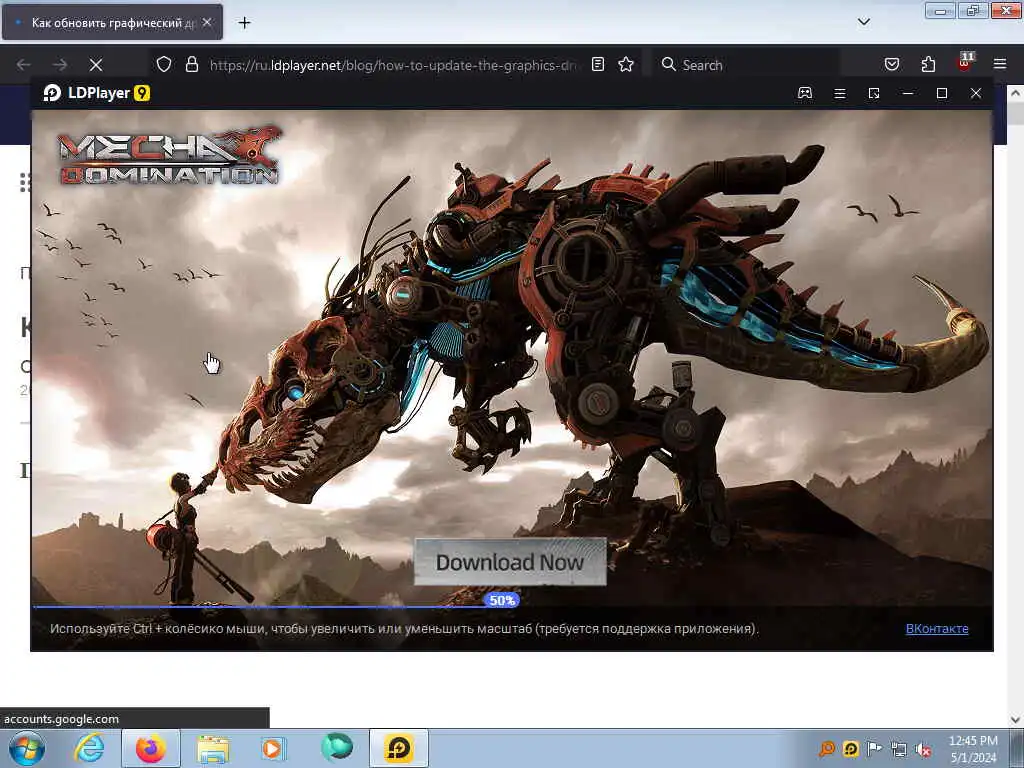Click the 50% loading progress indicator

point(502,600)
